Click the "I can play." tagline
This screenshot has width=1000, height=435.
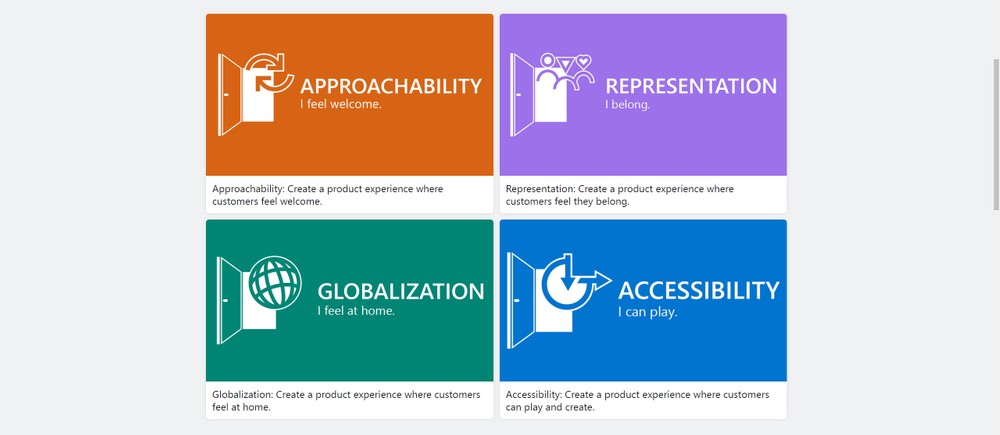click(x=647, y=312)
